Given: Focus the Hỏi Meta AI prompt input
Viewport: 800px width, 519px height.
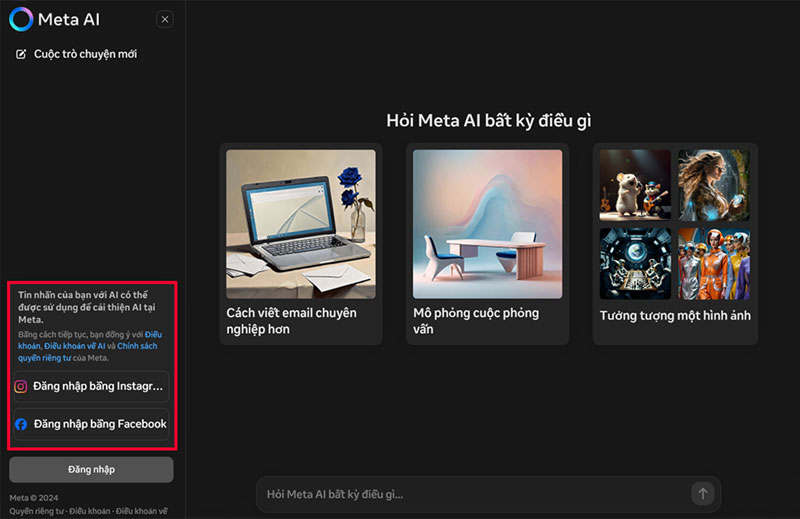Looking at the screenshot, I should (x=470, y=494).
